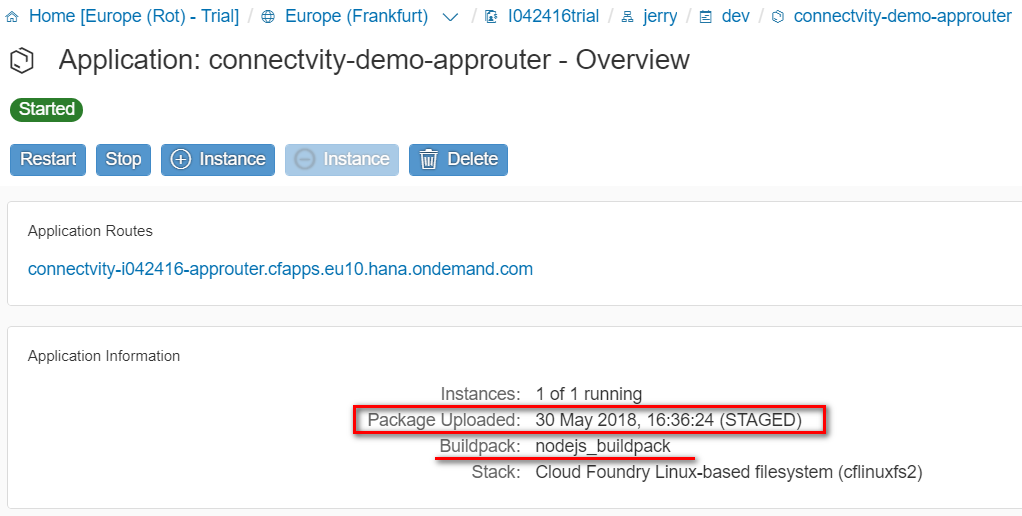Click the global account icon before I042416trial
1022x516 pixels.
[492, 17]
